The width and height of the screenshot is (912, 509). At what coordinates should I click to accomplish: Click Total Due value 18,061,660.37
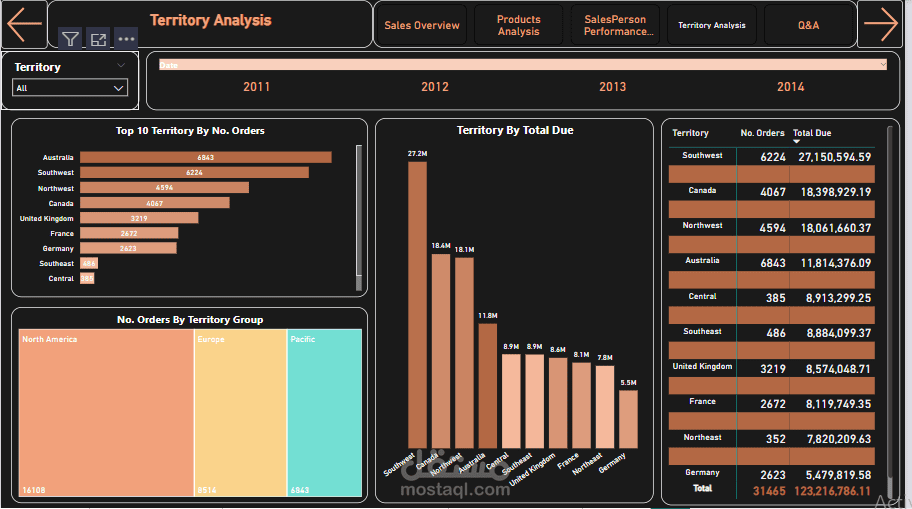[x=836, y=228]
